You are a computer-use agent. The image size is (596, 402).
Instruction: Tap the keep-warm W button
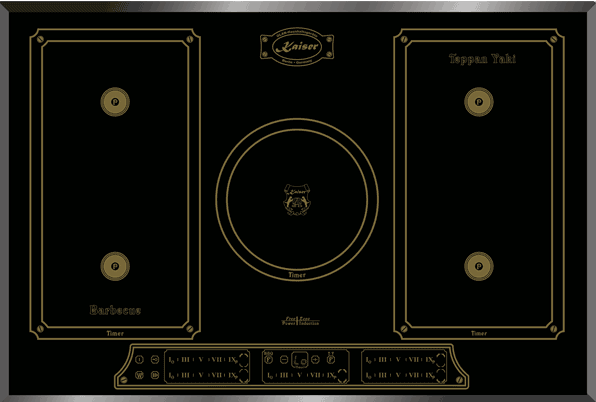tap(139, 375)
